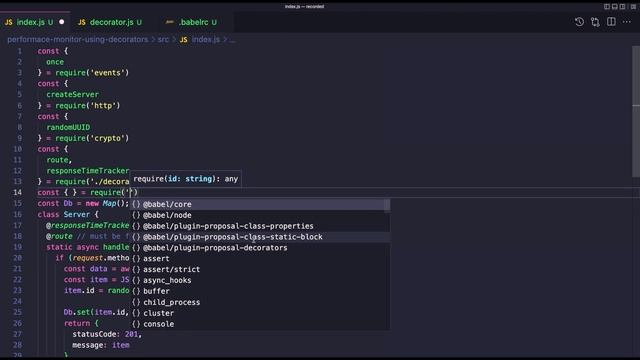Click line number 1 in gutter
This screenshot has width=640, height=360.
20,51
